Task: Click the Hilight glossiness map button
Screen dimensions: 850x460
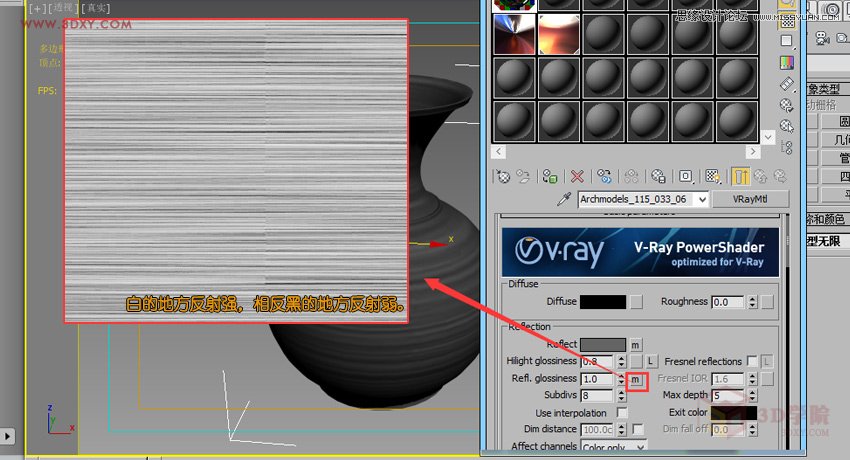Action: 636,361
